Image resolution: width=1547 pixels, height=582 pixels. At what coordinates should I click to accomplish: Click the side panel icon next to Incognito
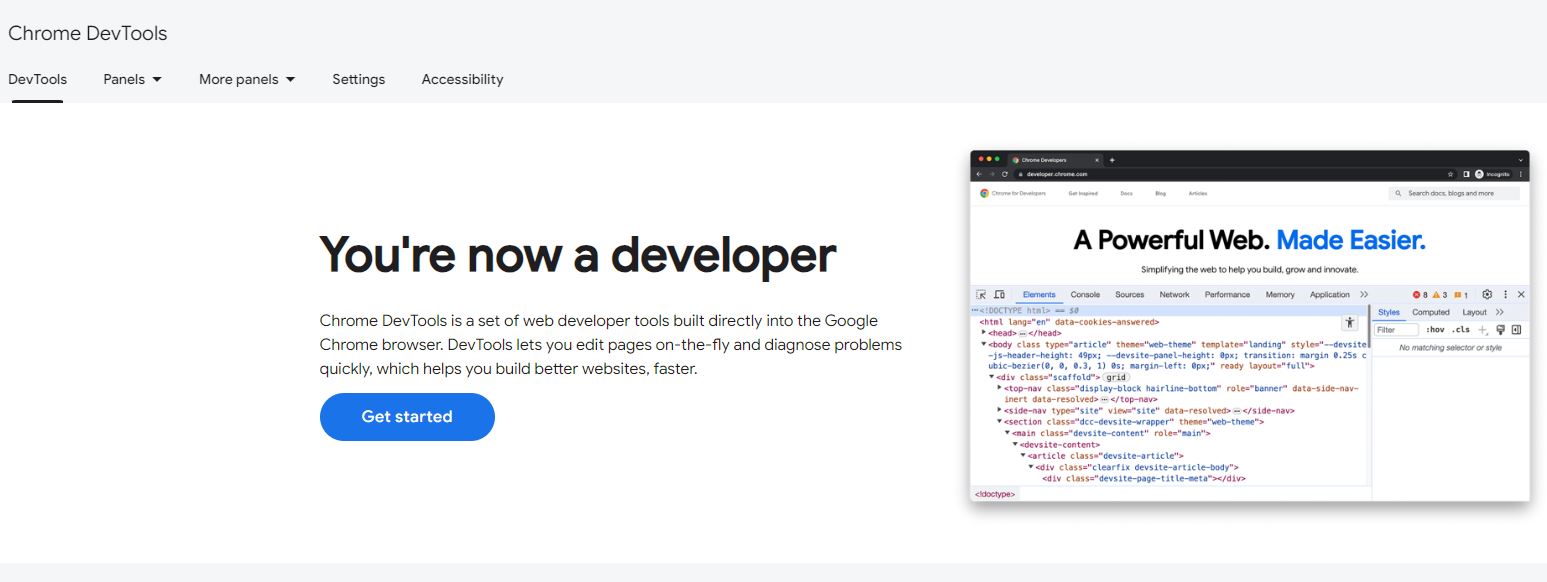[x=1466, y=174]
